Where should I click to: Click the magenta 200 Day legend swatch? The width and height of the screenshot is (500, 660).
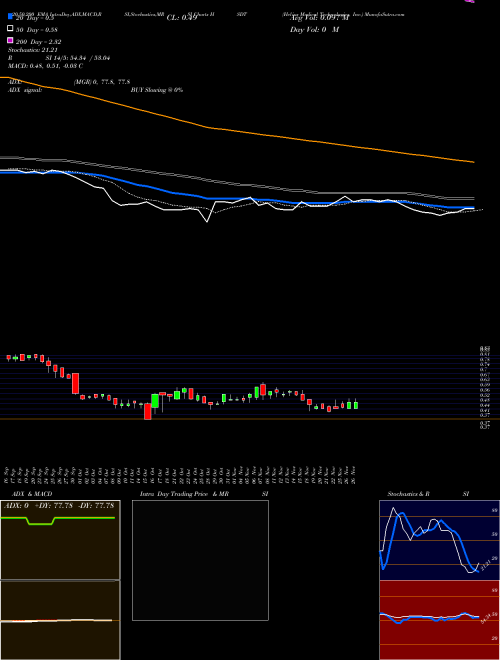click(10, 40)
